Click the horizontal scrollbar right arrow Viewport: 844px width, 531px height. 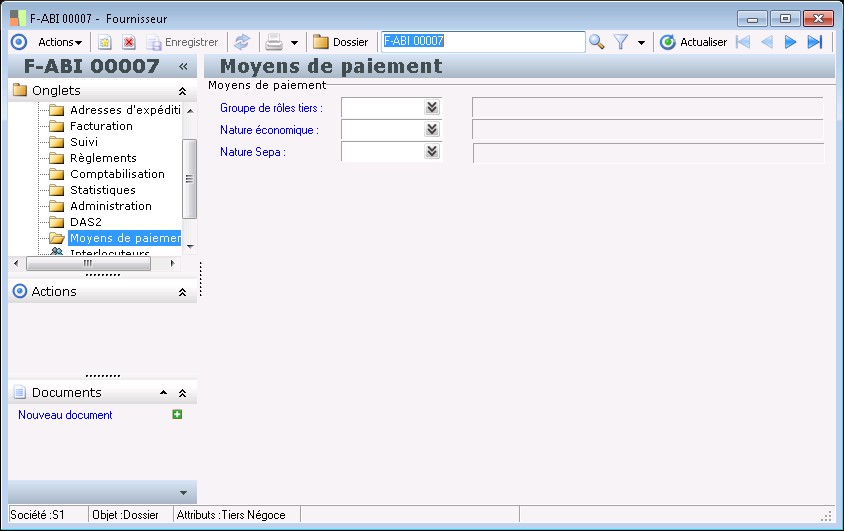tap(172, 264)
